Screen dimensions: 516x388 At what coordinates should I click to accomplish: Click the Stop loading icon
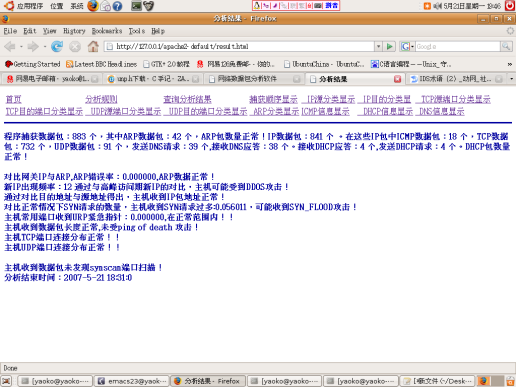pos(75,46)
